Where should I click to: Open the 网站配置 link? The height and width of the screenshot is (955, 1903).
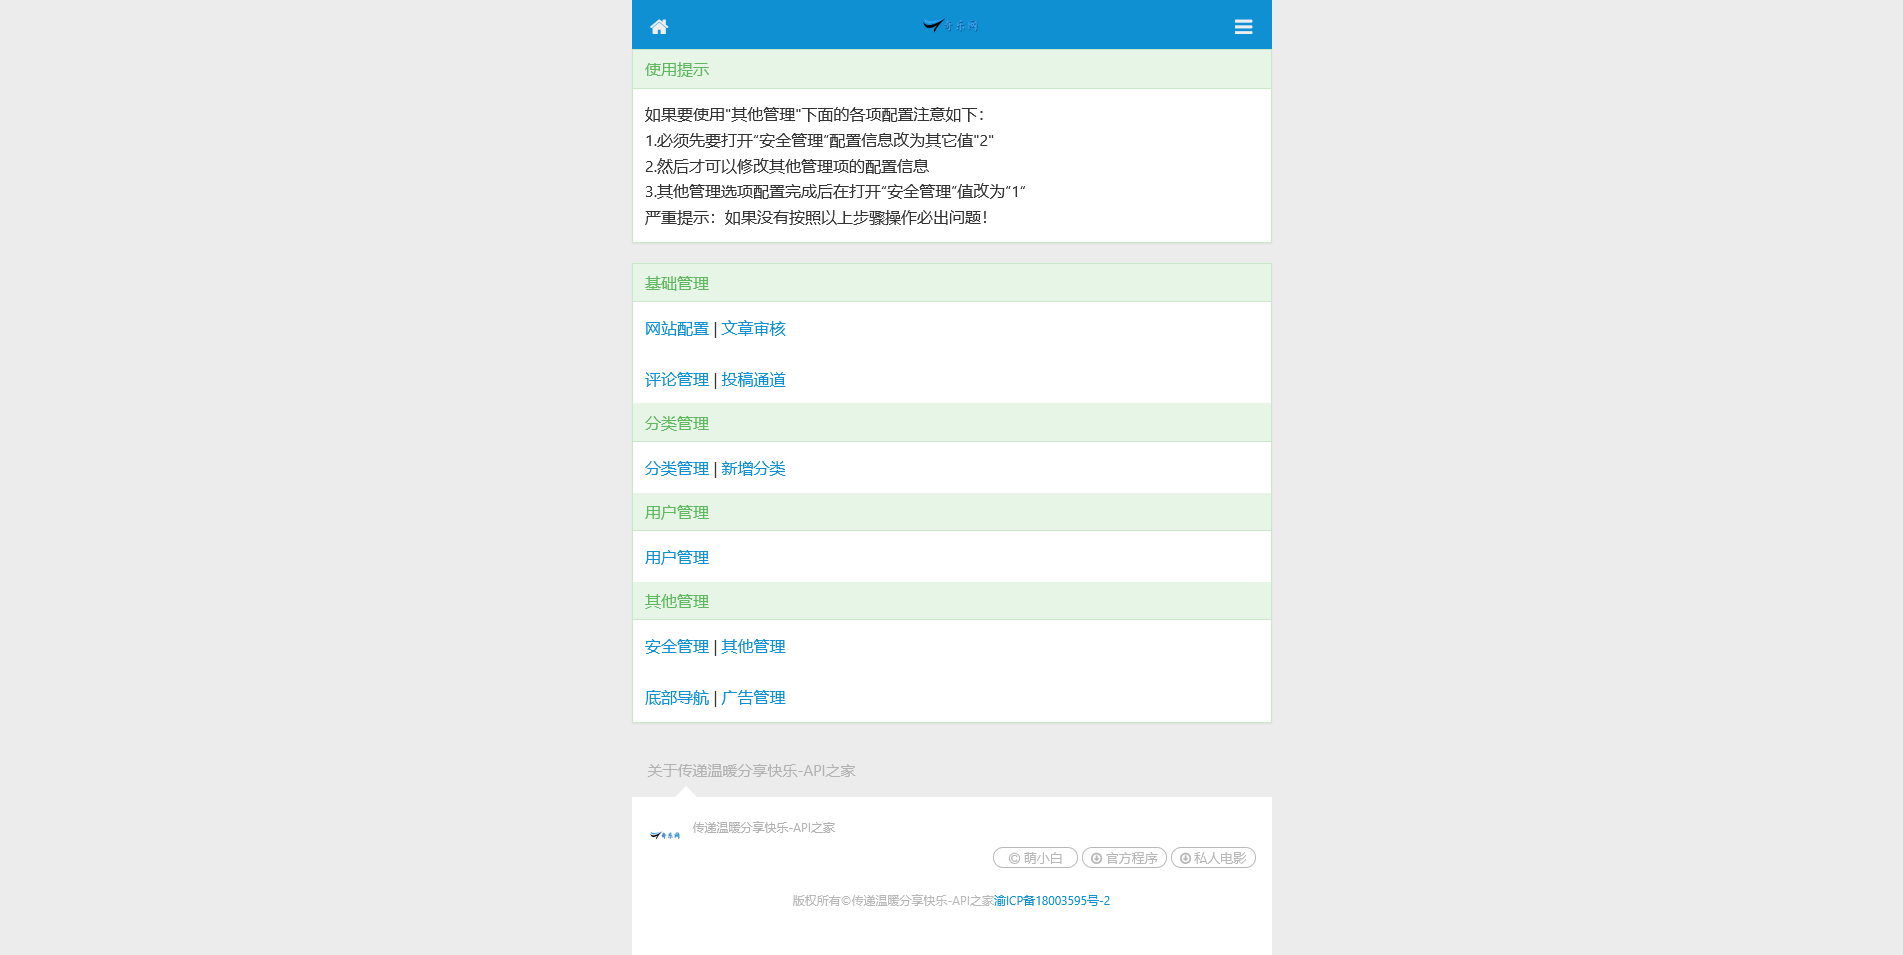[x=676, y=329]
